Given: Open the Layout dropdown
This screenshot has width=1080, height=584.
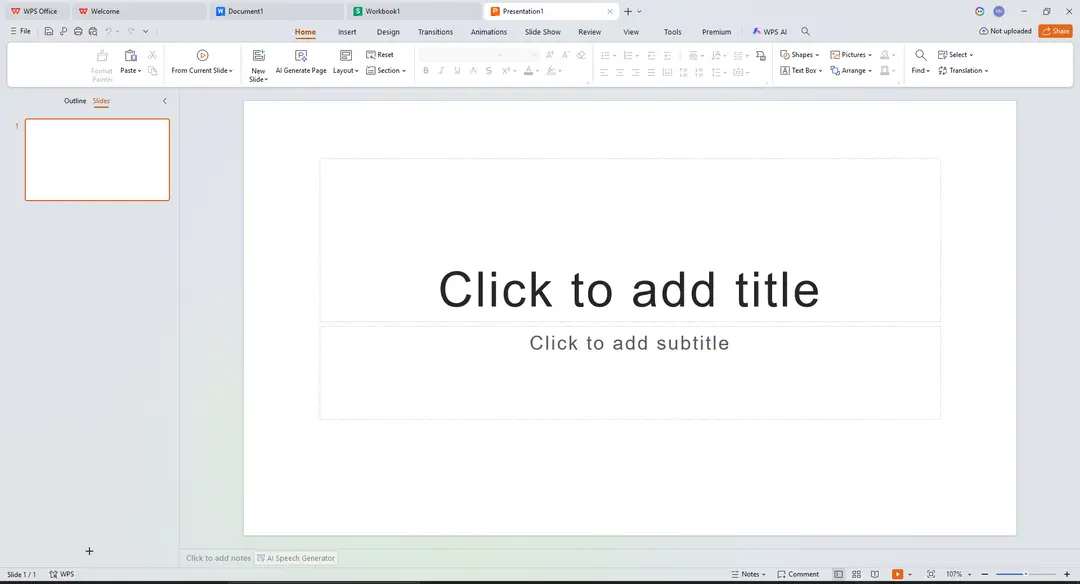Looking at the screenshot, I should (346, 71).
